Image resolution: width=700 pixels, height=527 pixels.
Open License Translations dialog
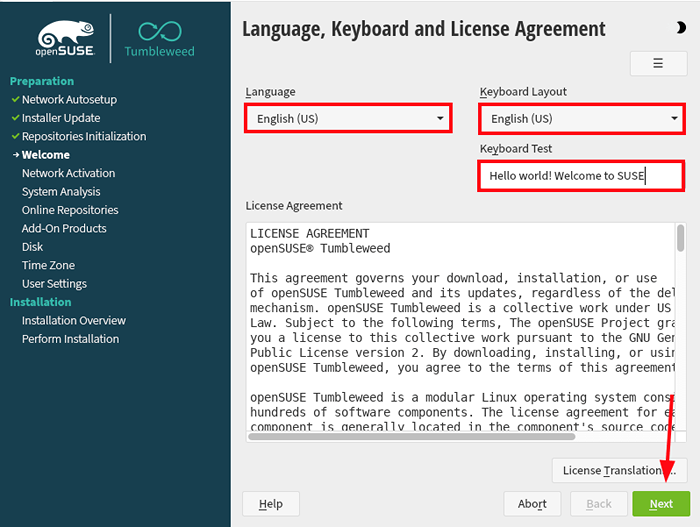point(619,470)
